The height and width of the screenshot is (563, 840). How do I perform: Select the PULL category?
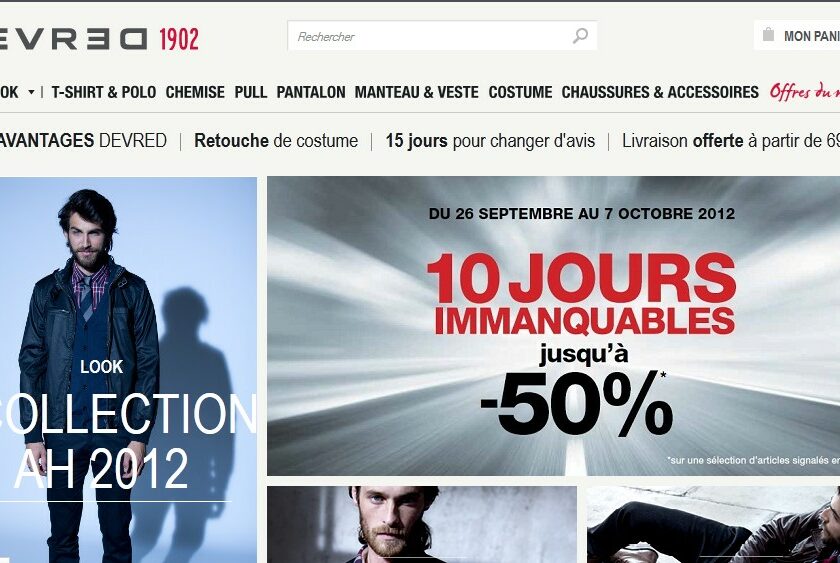(251, 92)
